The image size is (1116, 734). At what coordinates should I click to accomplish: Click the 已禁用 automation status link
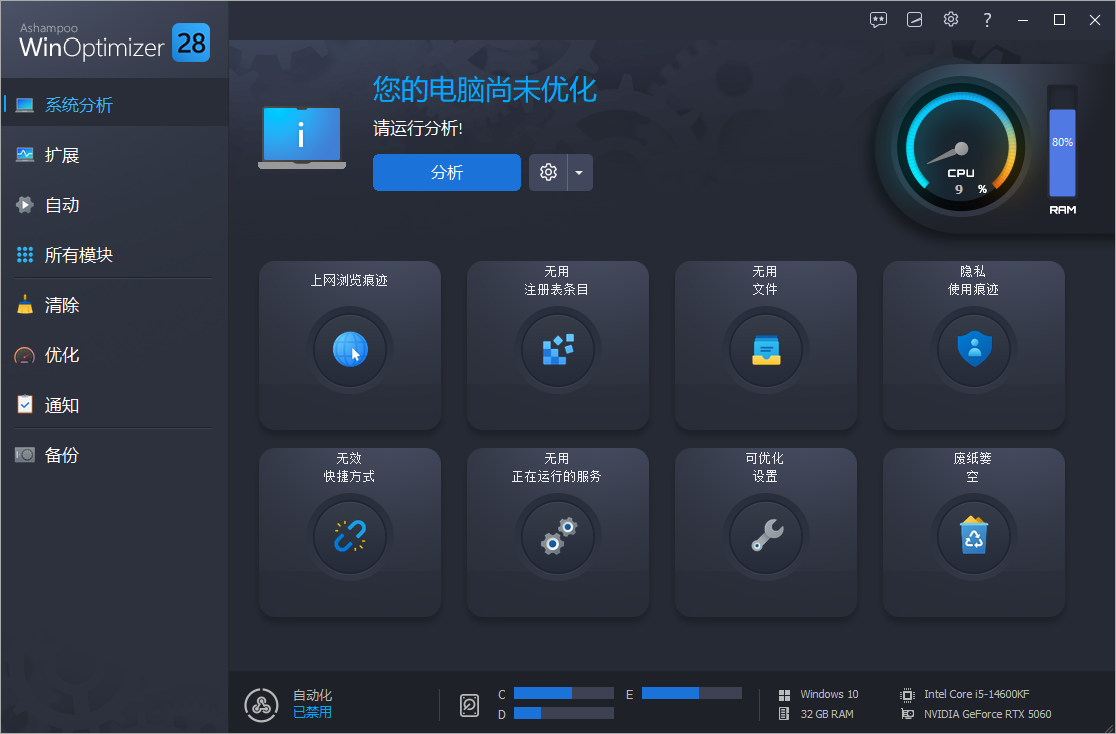click(312, 712)
